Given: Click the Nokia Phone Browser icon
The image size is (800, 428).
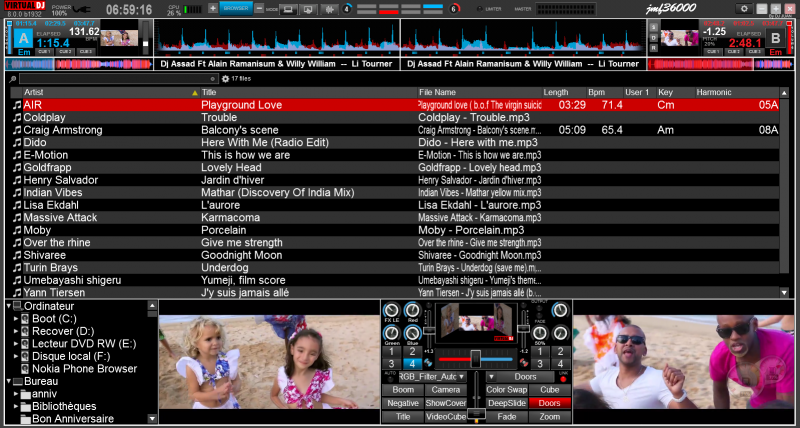Looking at the screenshot, I should [x=25, y=368].
